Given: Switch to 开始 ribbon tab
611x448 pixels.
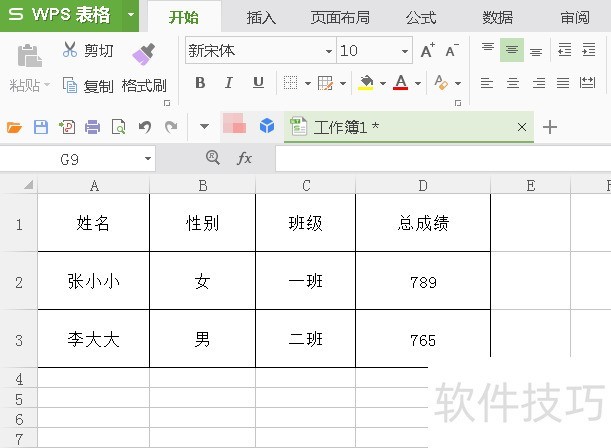Looking at the screenshot, I should pos(184,18).
